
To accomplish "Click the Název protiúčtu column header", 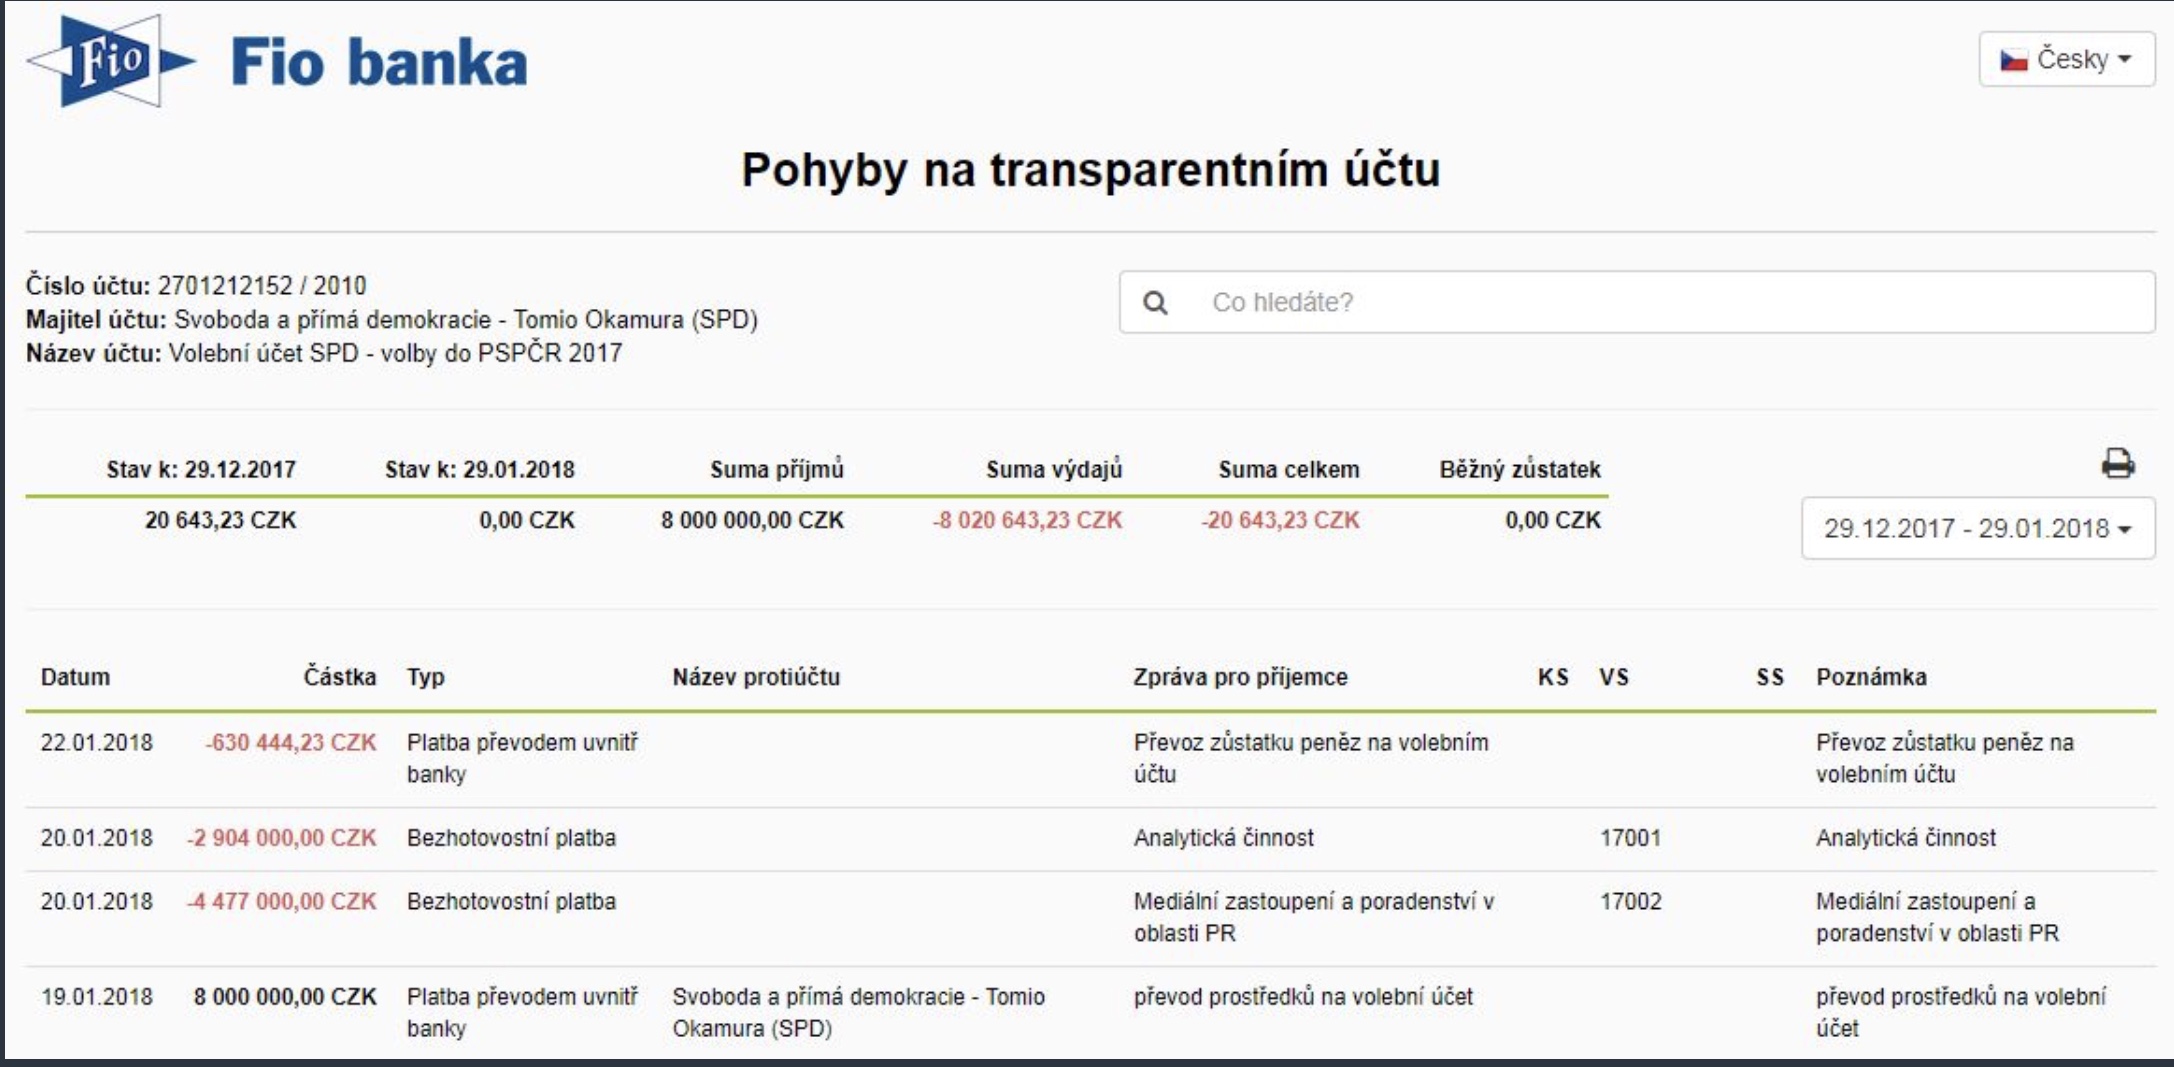I will pos(755,677).
